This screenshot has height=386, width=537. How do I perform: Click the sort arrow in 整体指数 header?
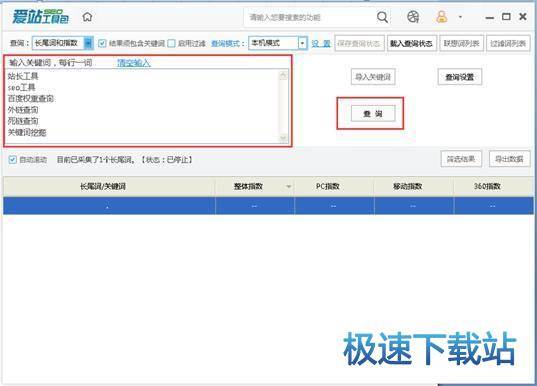(288, 187)
